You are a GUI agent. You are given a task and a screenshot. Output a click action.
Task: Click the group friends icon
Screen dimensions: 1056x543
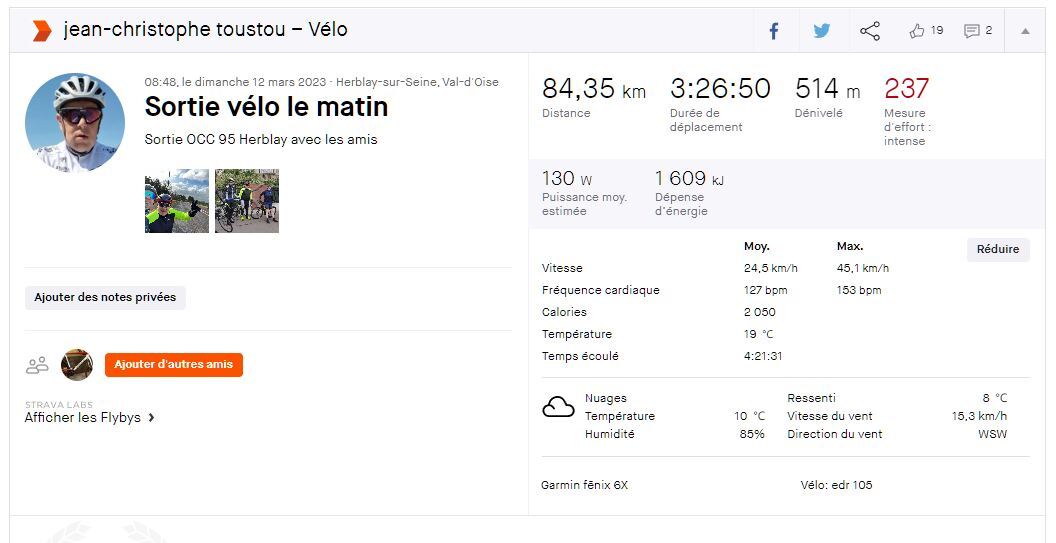(37, 365)
